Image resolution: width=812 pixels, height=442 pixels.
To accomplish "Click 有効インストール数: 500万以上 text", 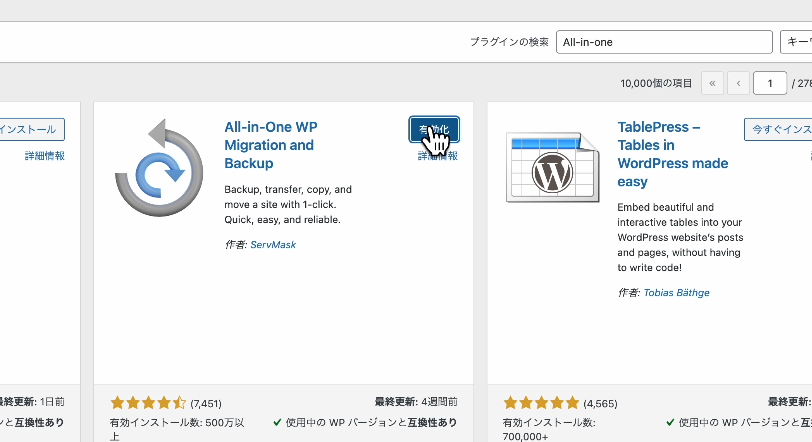I will tap(177, 429).
